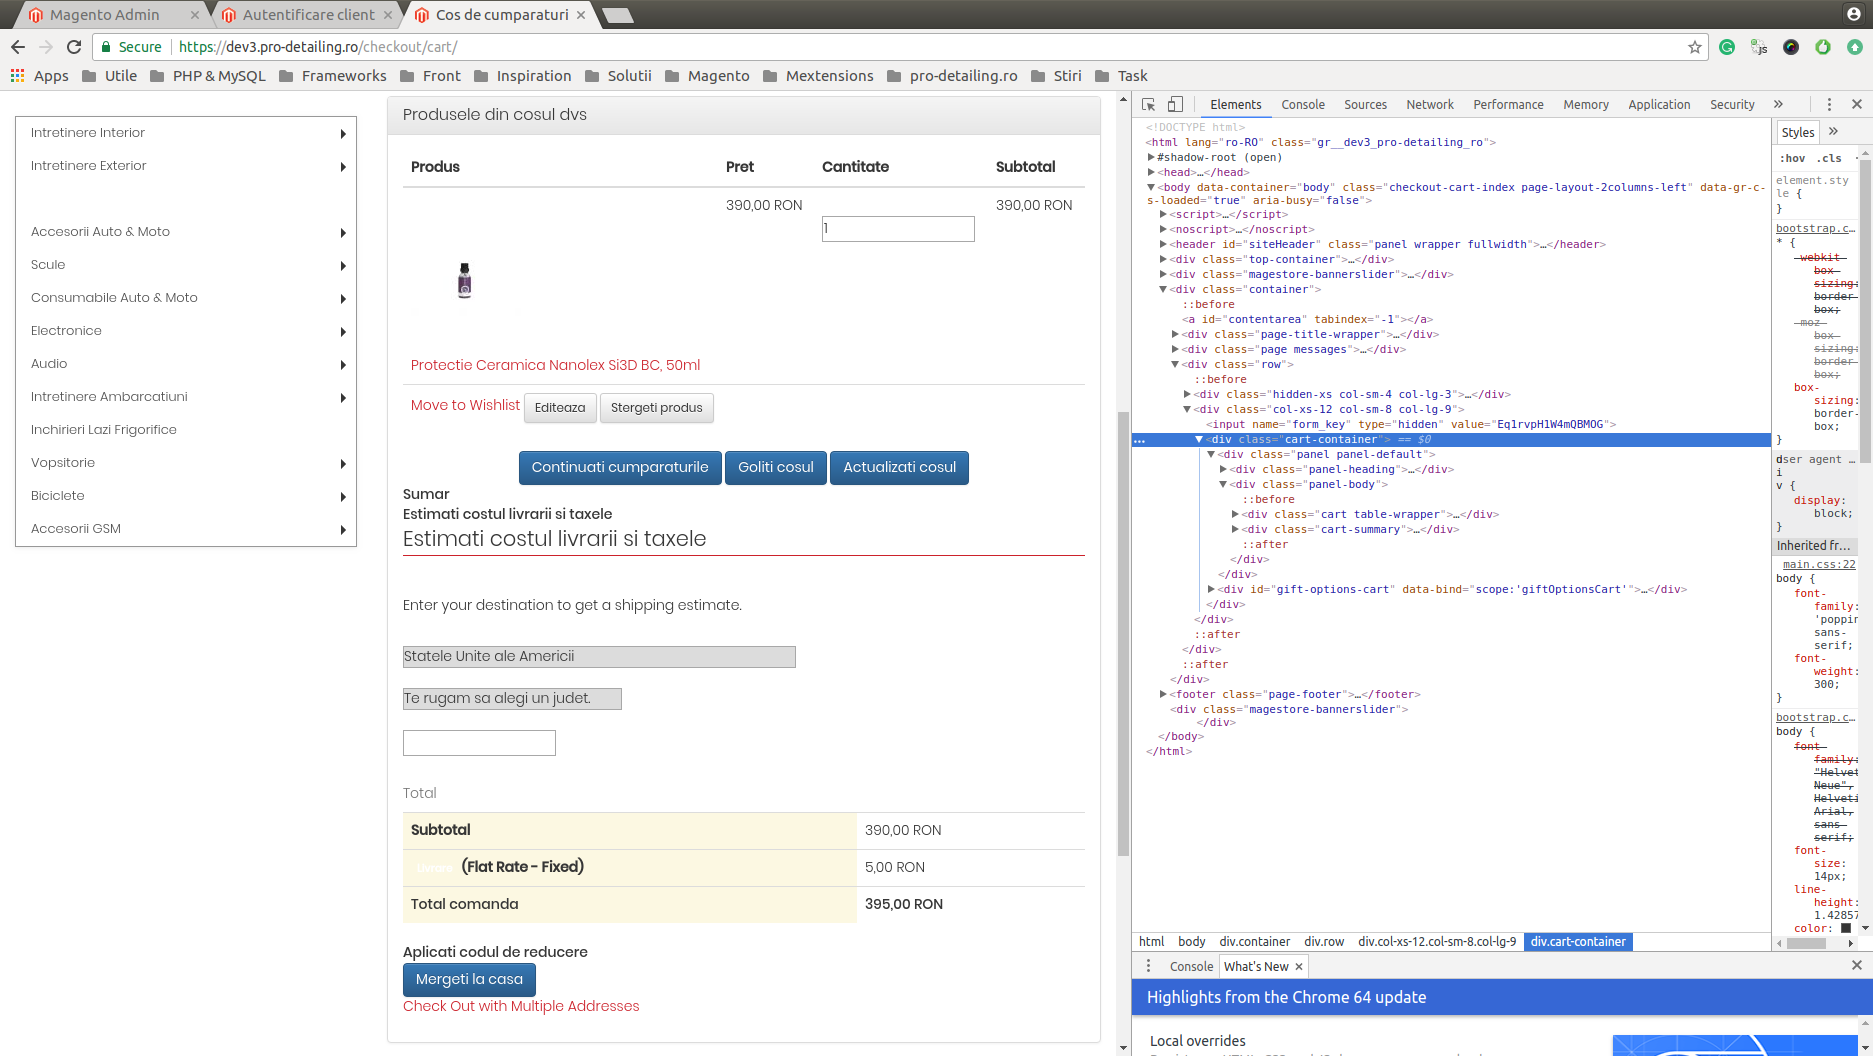Open the Console tab in DevTools
This screenshot has width=1873, height=1056.
[x=1303, y=104]
